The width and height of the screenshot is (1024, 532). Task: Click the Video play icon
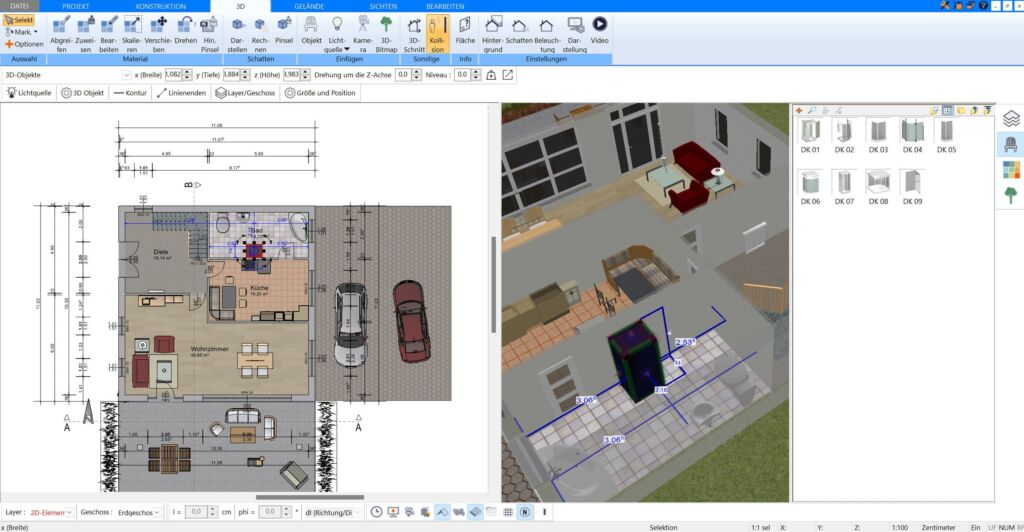599,24
